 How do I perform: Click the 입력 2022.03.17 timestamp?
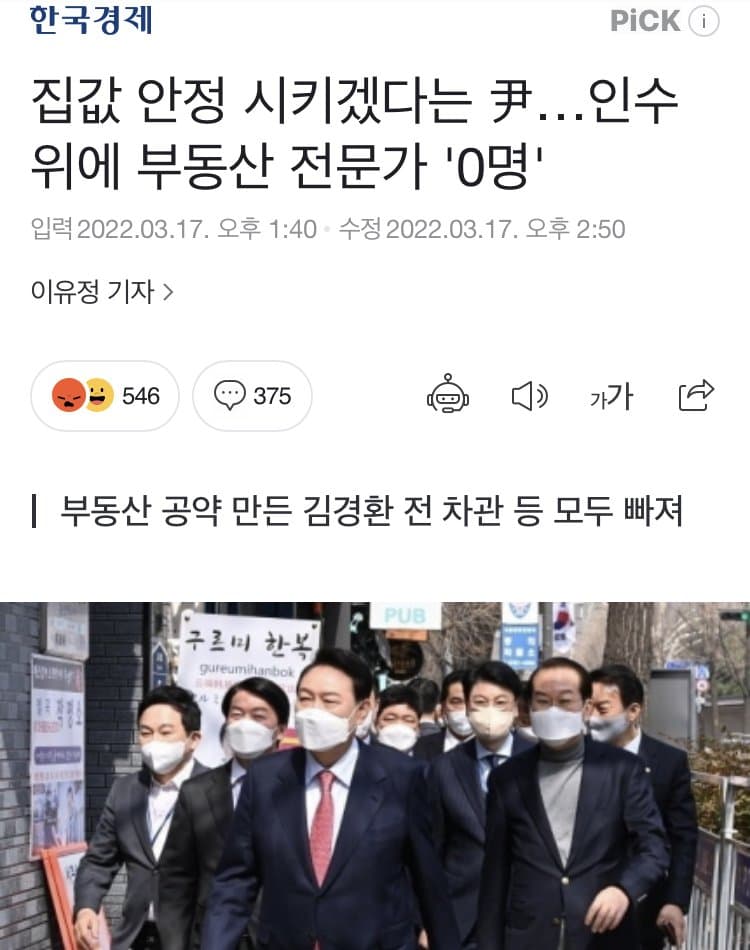(174, 229)
